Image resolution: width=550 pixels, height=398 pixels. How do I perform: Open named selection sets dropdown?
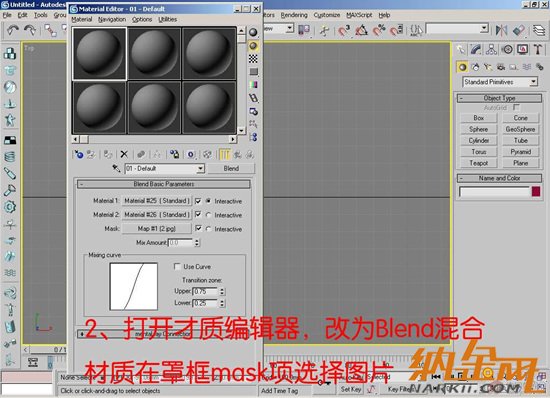pos(484,28)
